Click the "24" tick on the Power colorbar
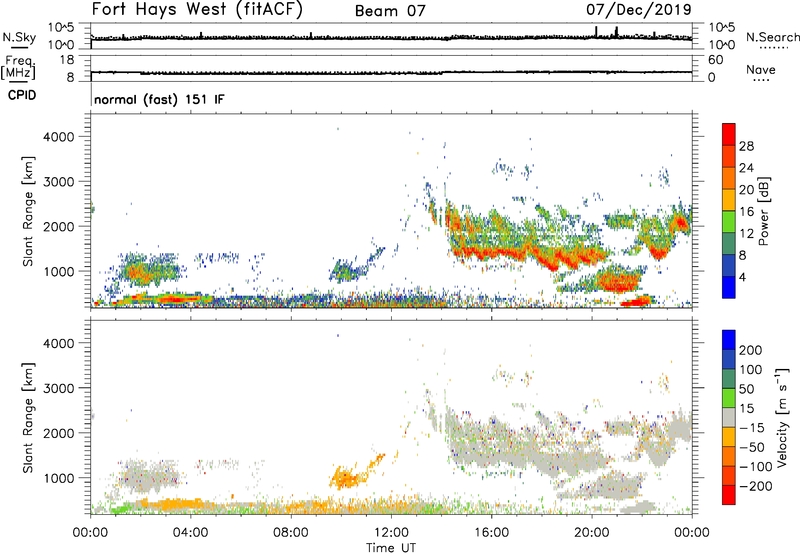 tap(746, 168)
